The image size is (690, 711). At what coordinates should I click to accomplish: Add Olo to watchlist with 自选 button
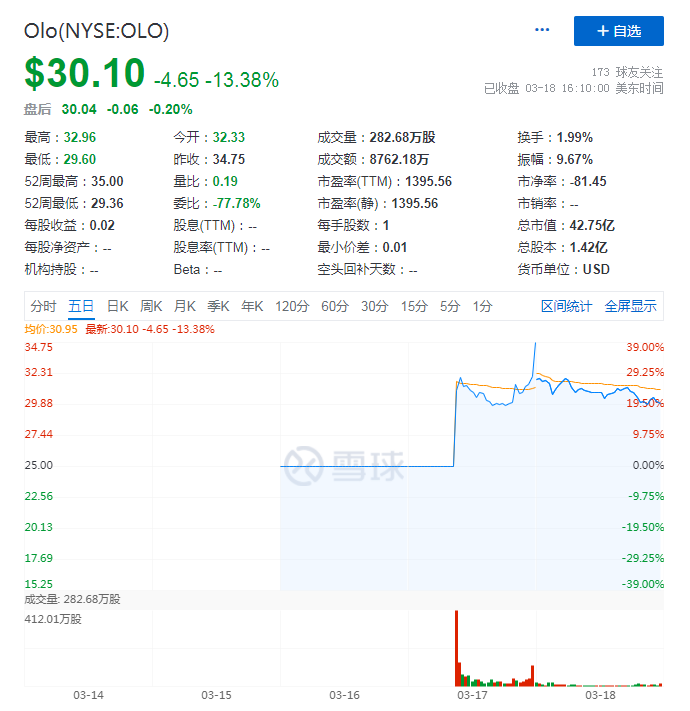(x=618, y=31)
